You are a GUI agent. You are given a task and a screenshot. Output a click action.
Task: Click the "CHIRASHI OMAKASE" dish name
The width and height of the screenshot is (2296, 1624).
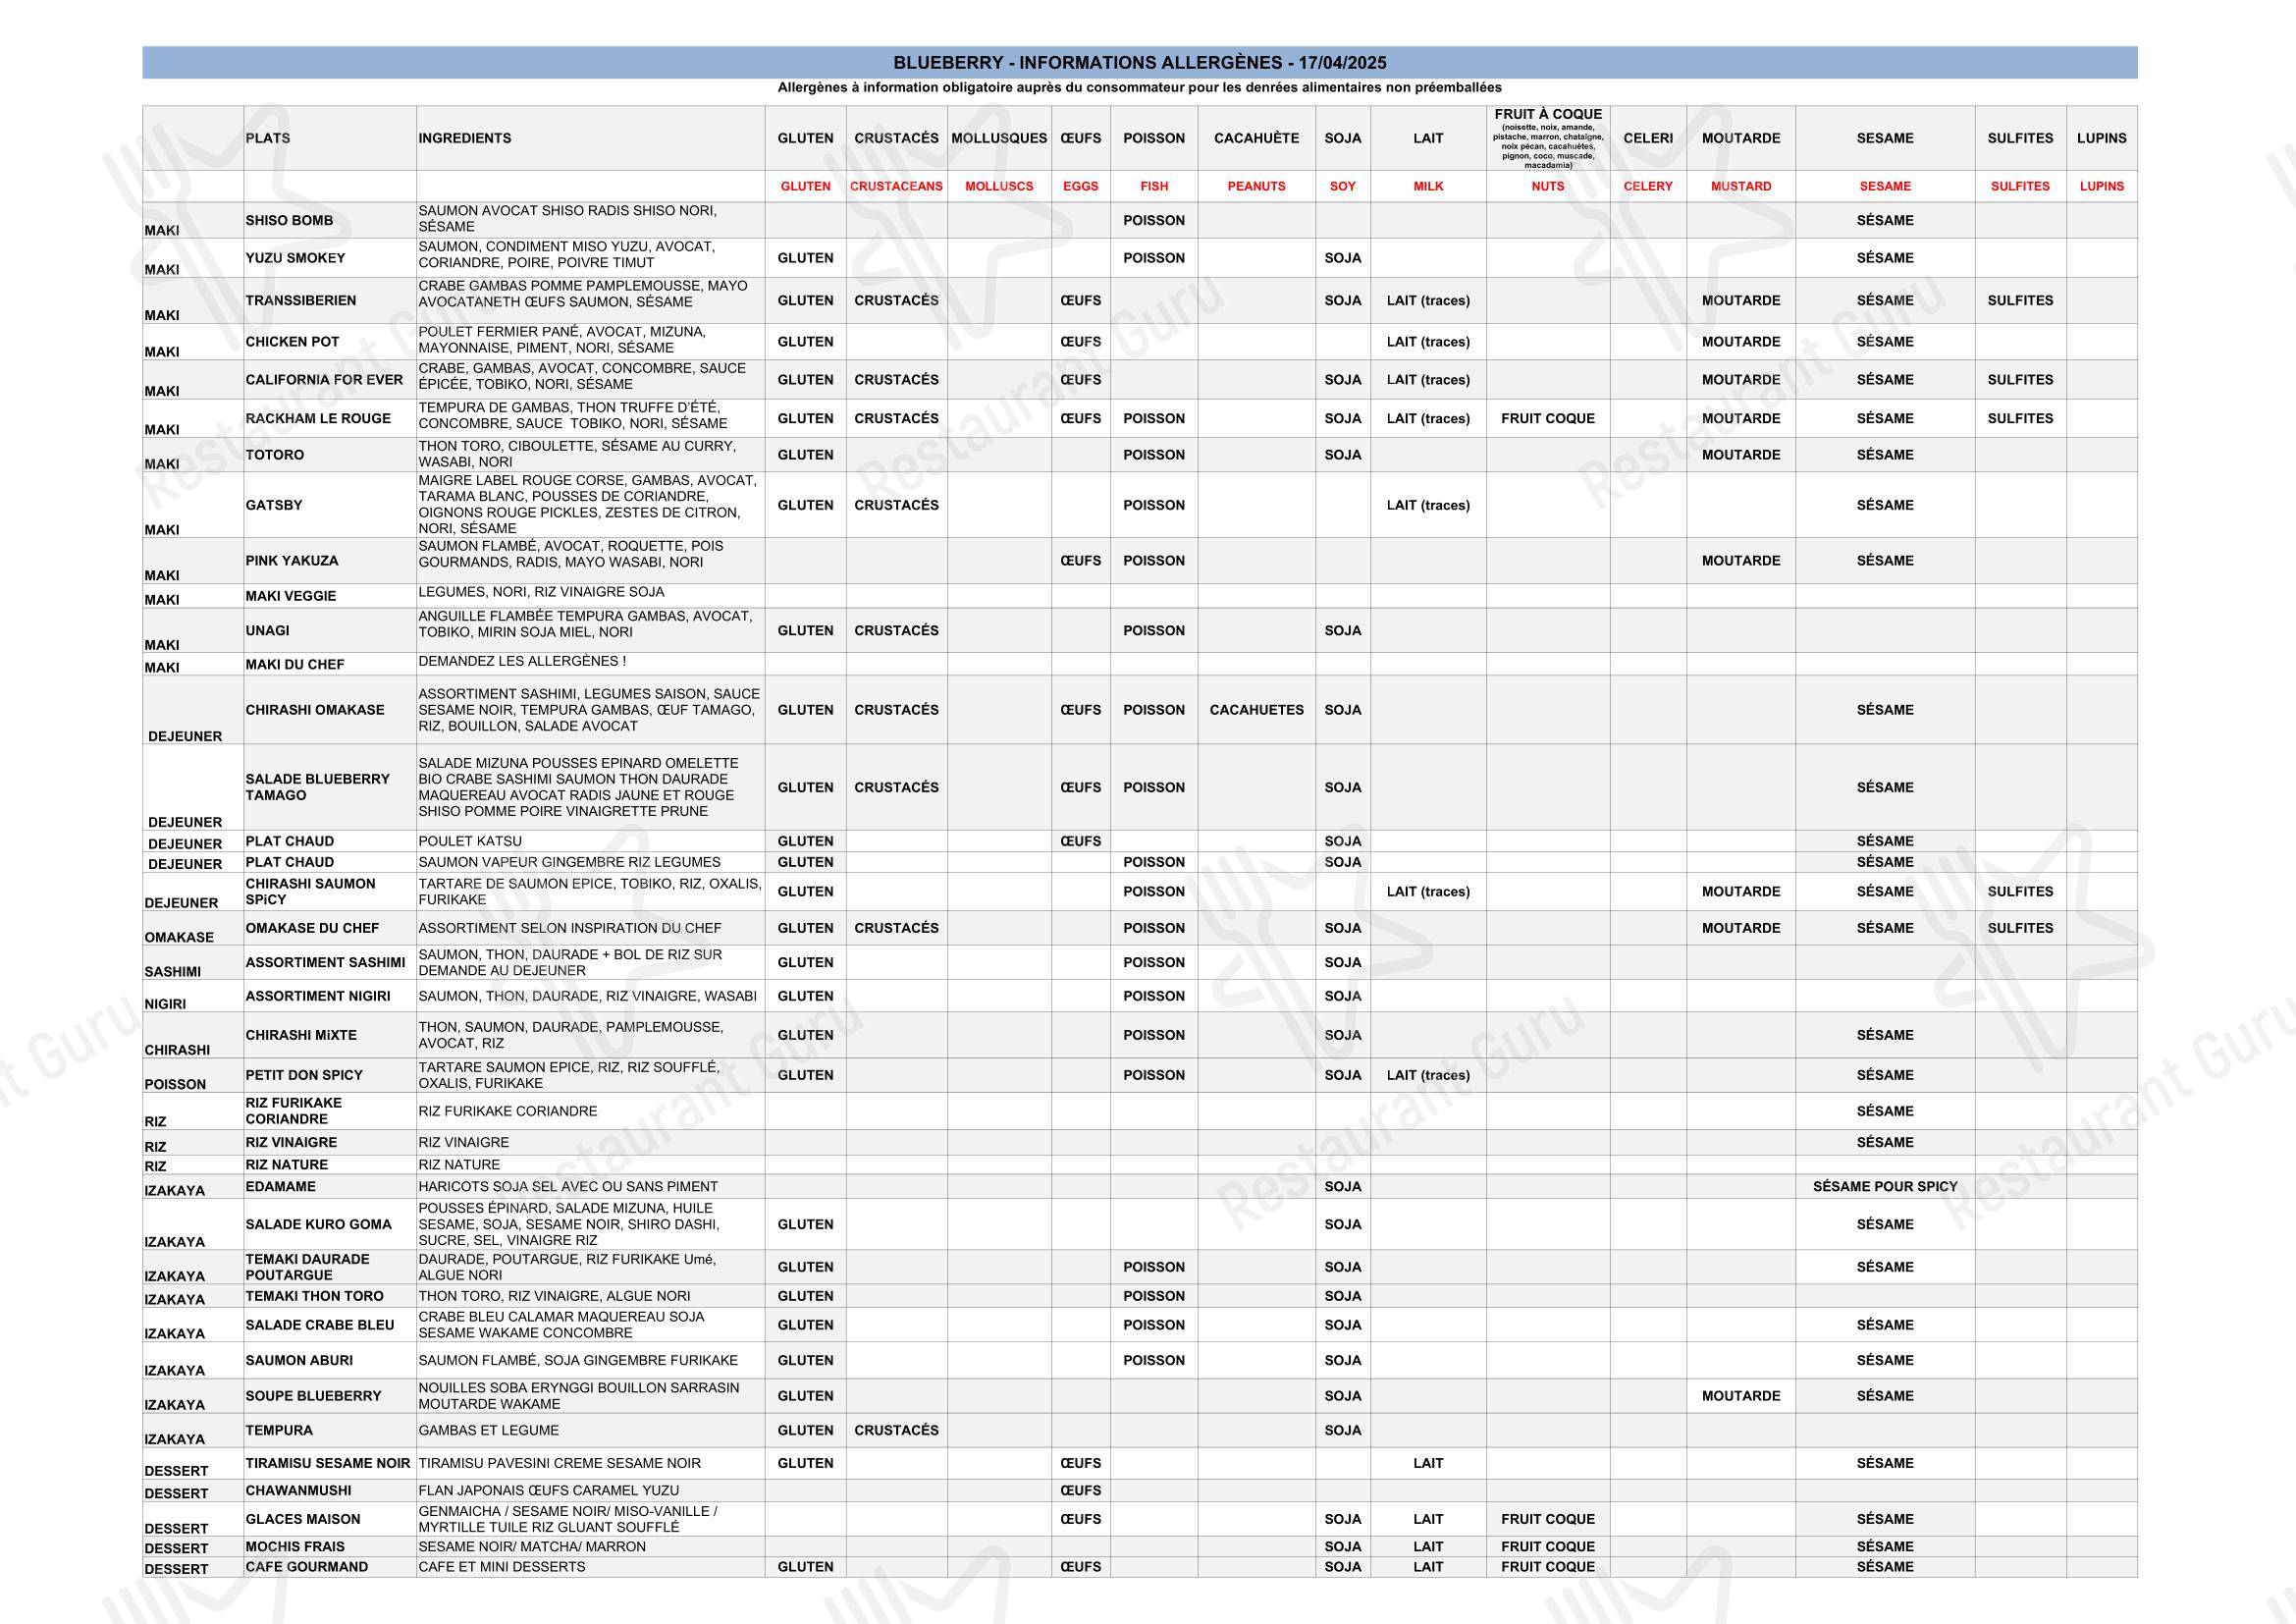tap(315, 710)
